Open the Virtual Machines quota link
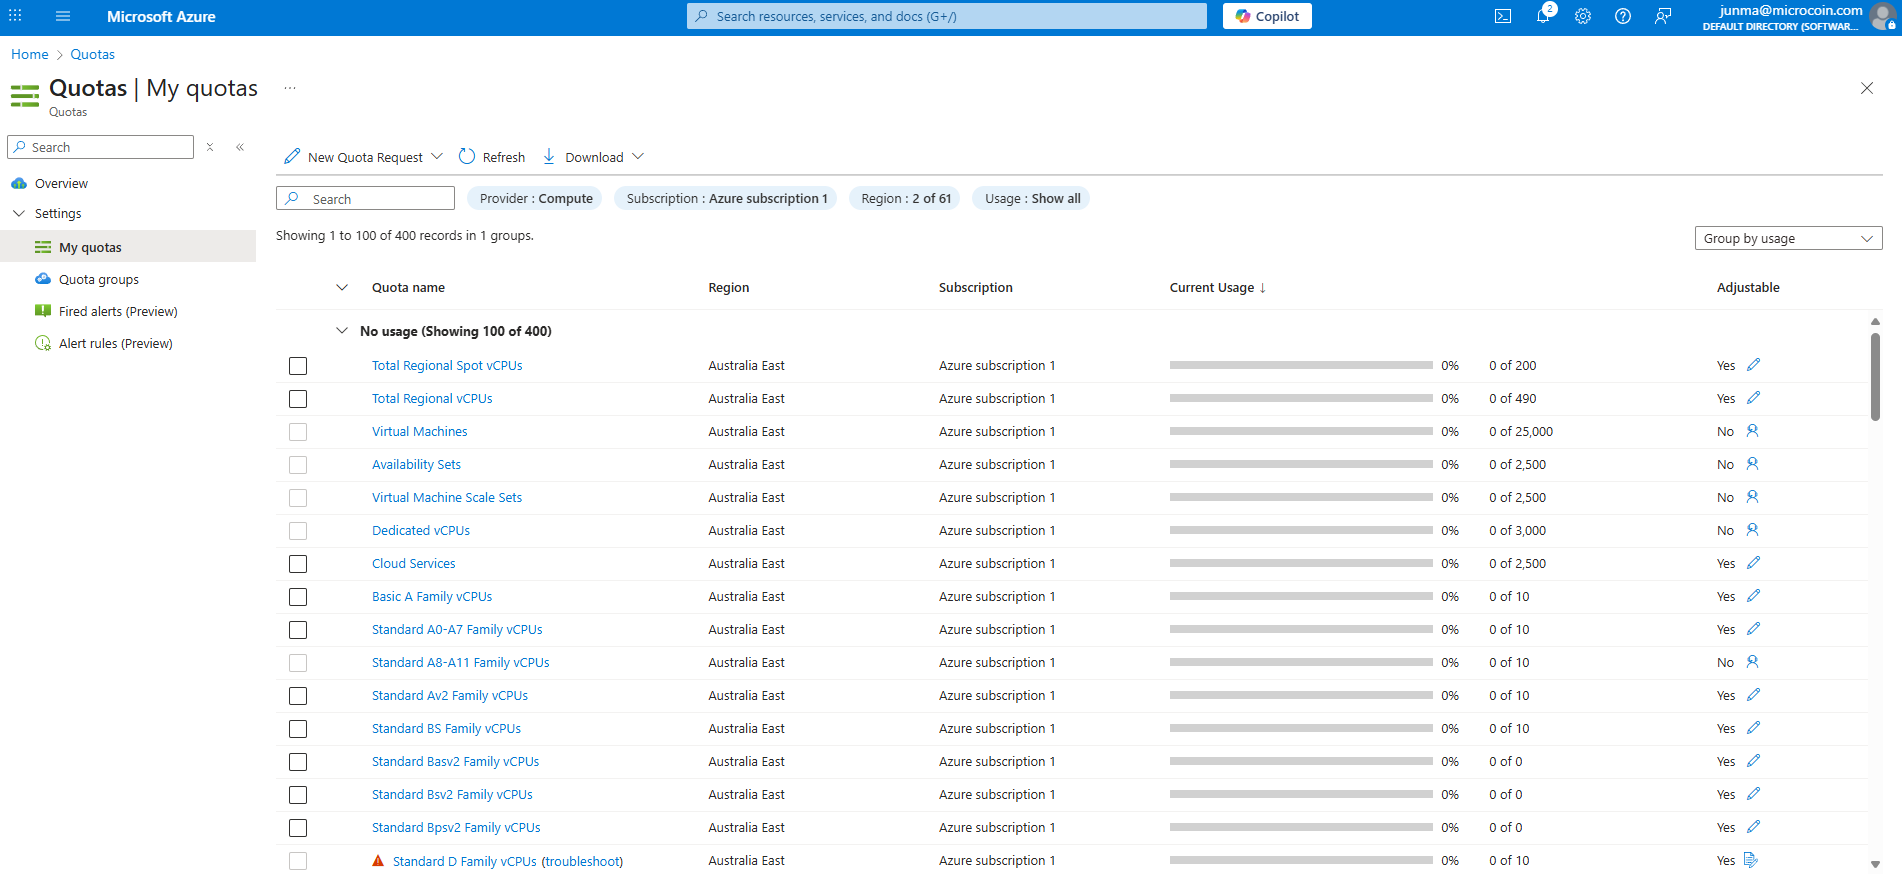 coord(419,431)
